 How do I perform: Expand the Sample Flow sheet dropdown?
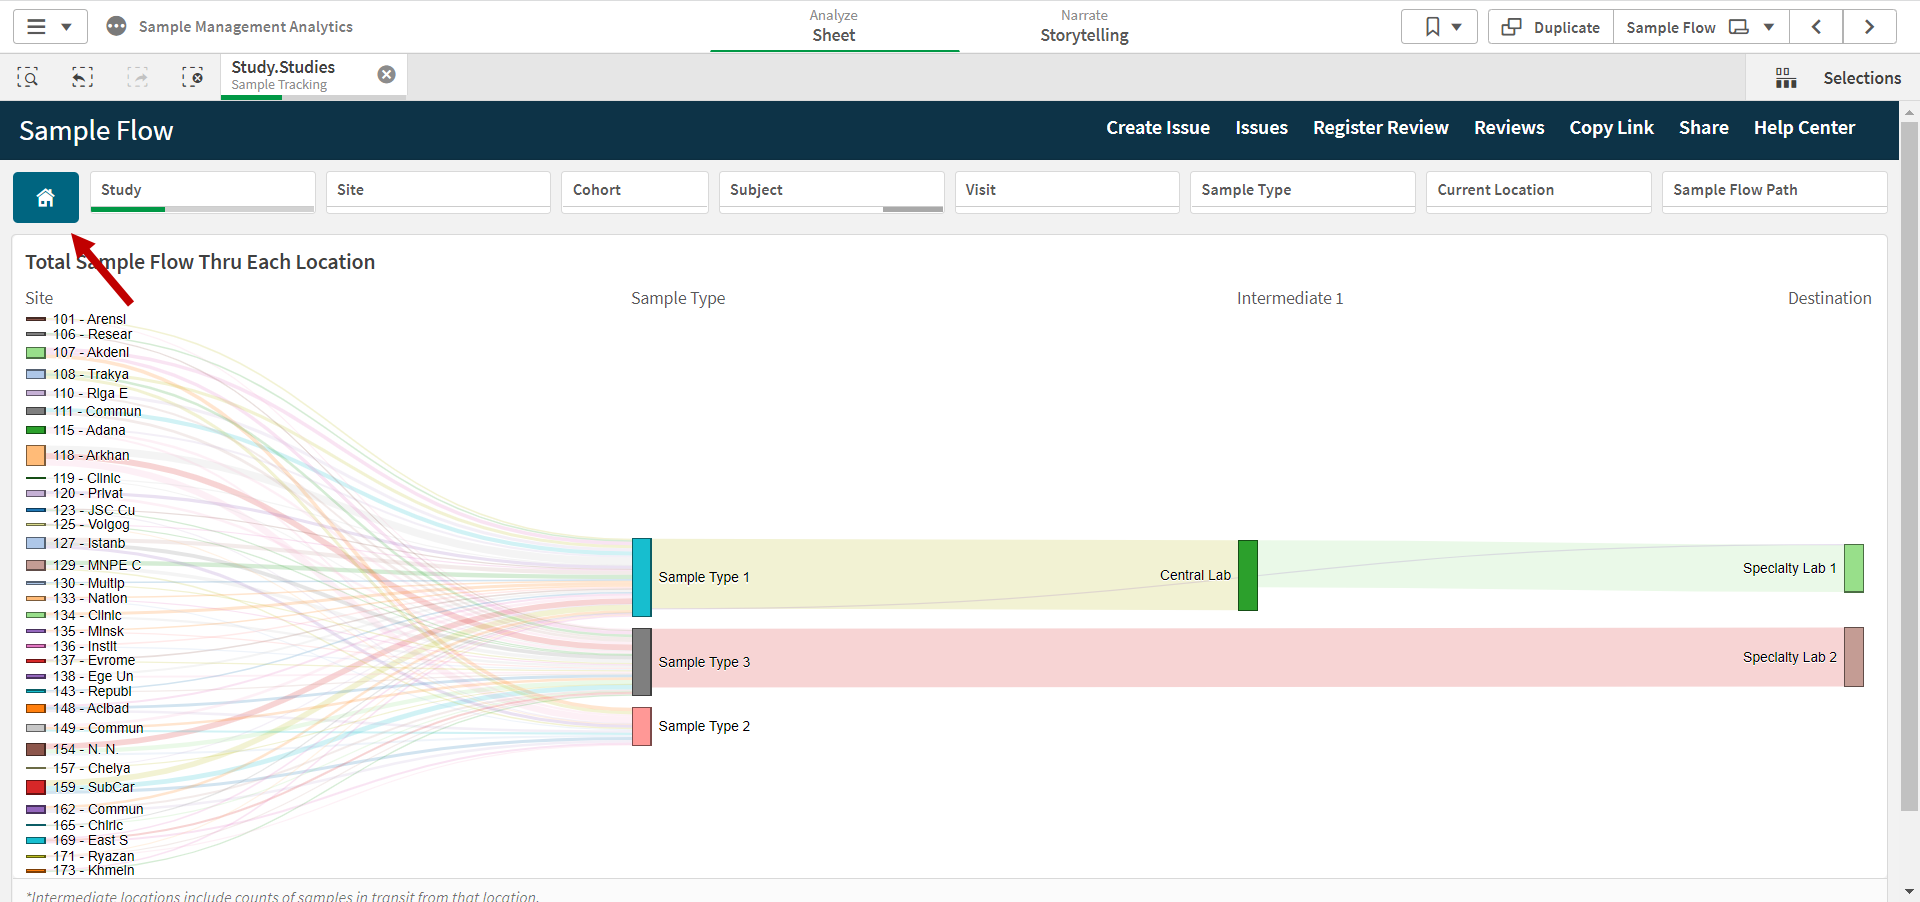coord(1768,27)
